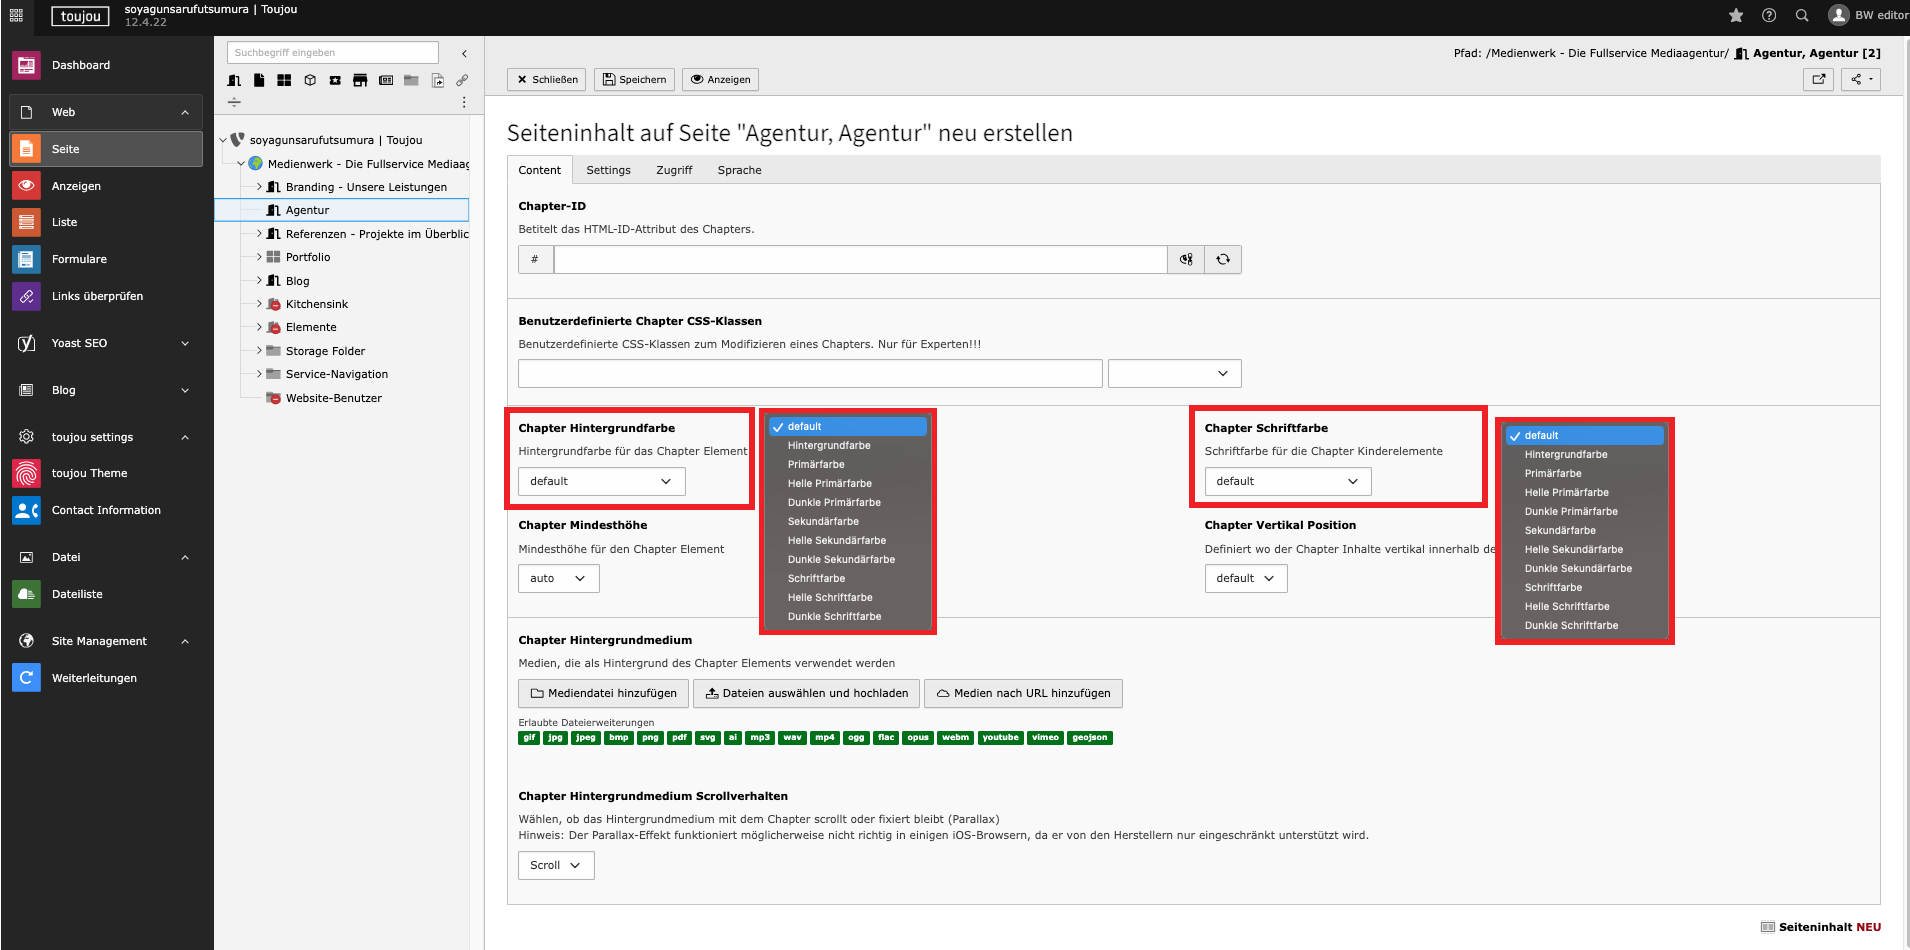Open the backend search magnifier icon
The width and height of the screenshot is (1910, 950).
1802,15
